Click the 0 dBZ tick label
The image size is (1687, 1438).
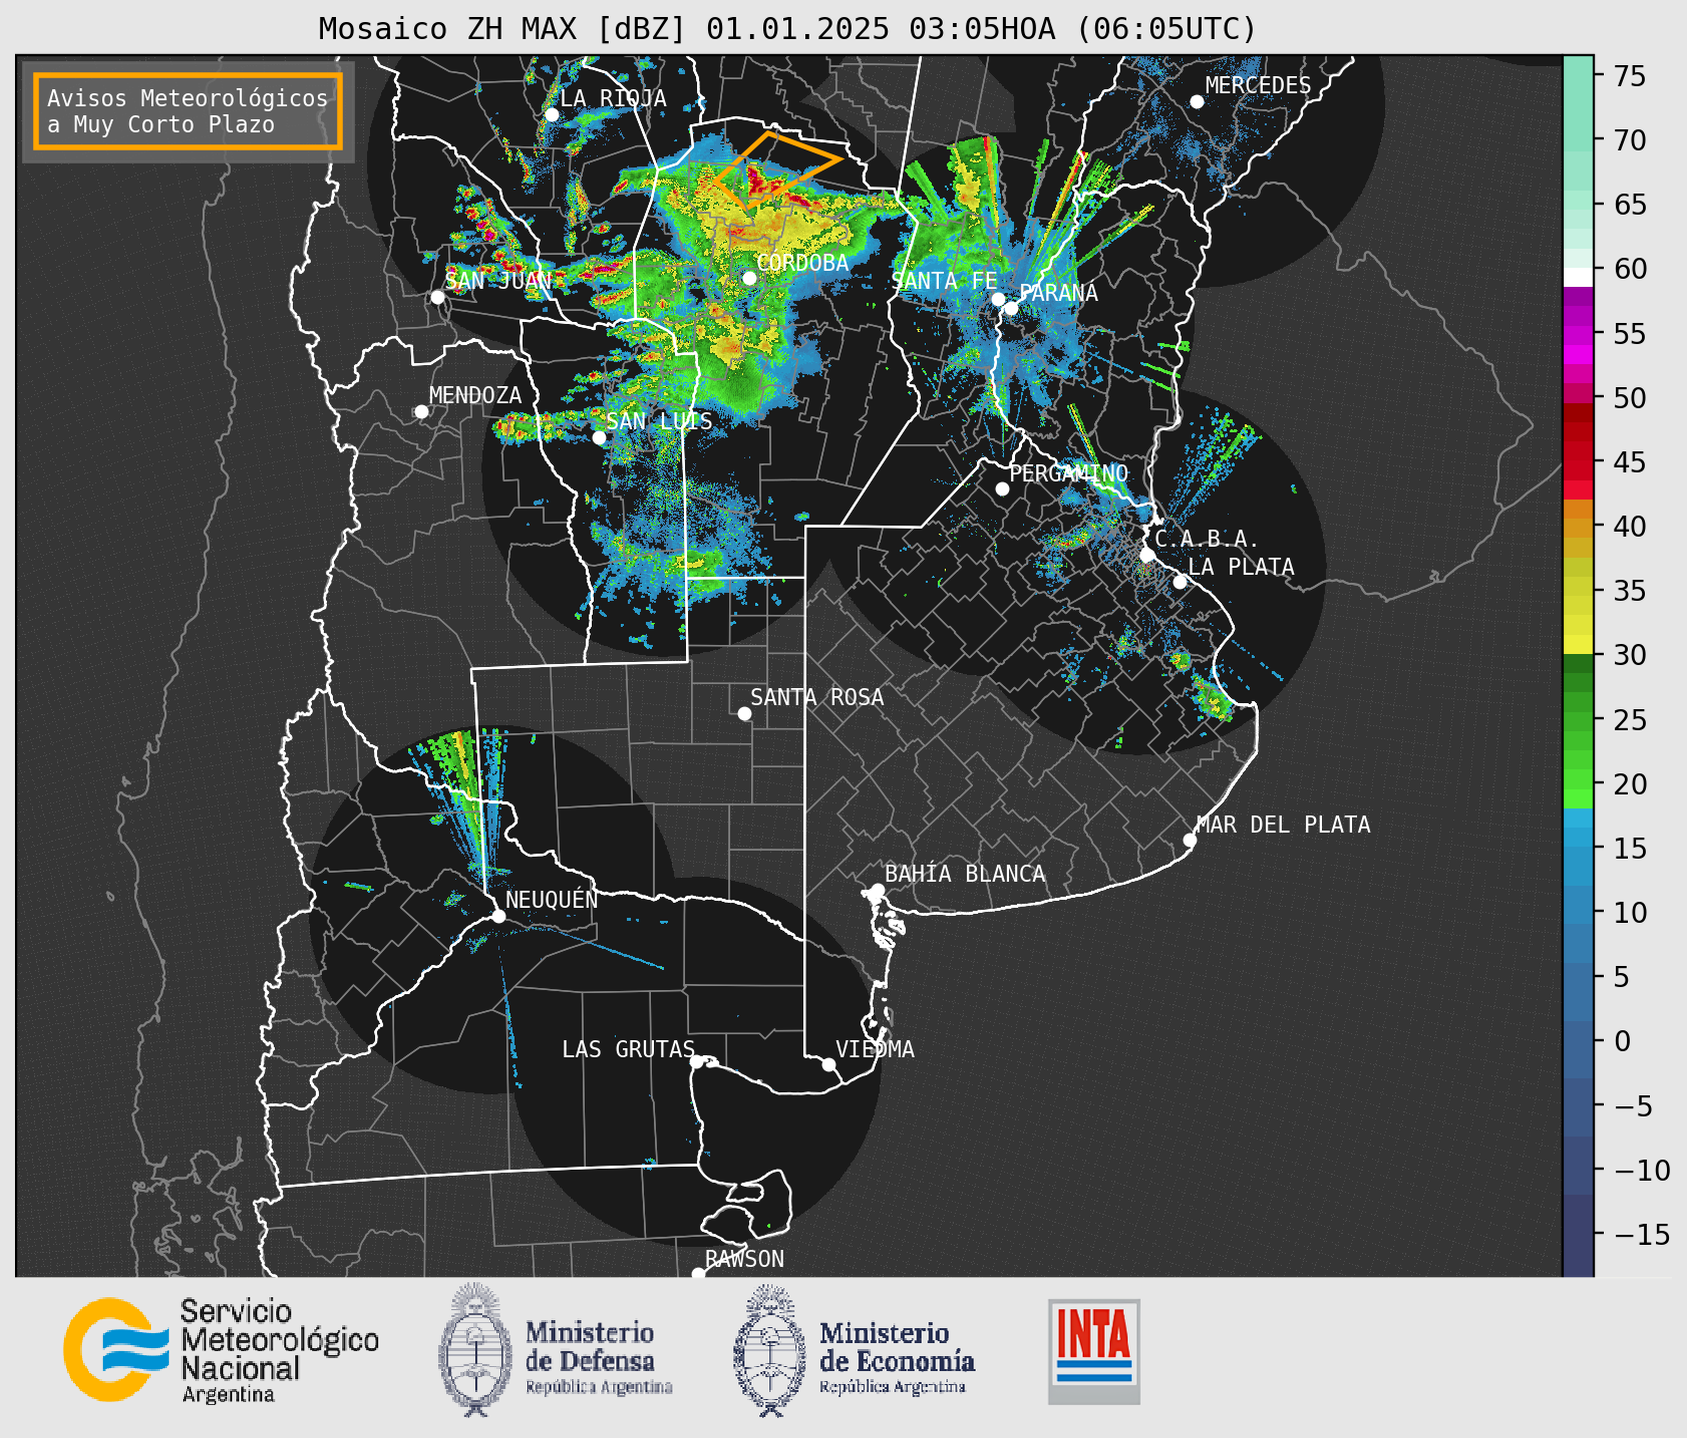click(x=1621, y=1042)
